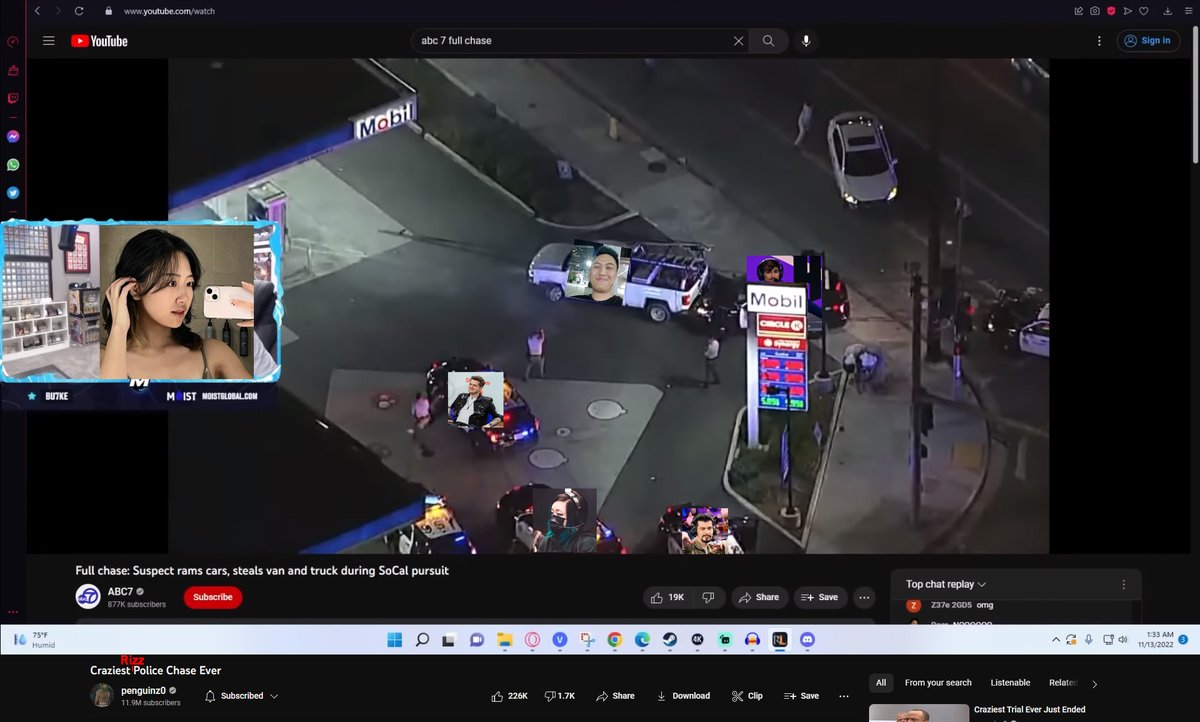
Task: Open the penguinz0 channel avatar
Action: pos(102,696)
